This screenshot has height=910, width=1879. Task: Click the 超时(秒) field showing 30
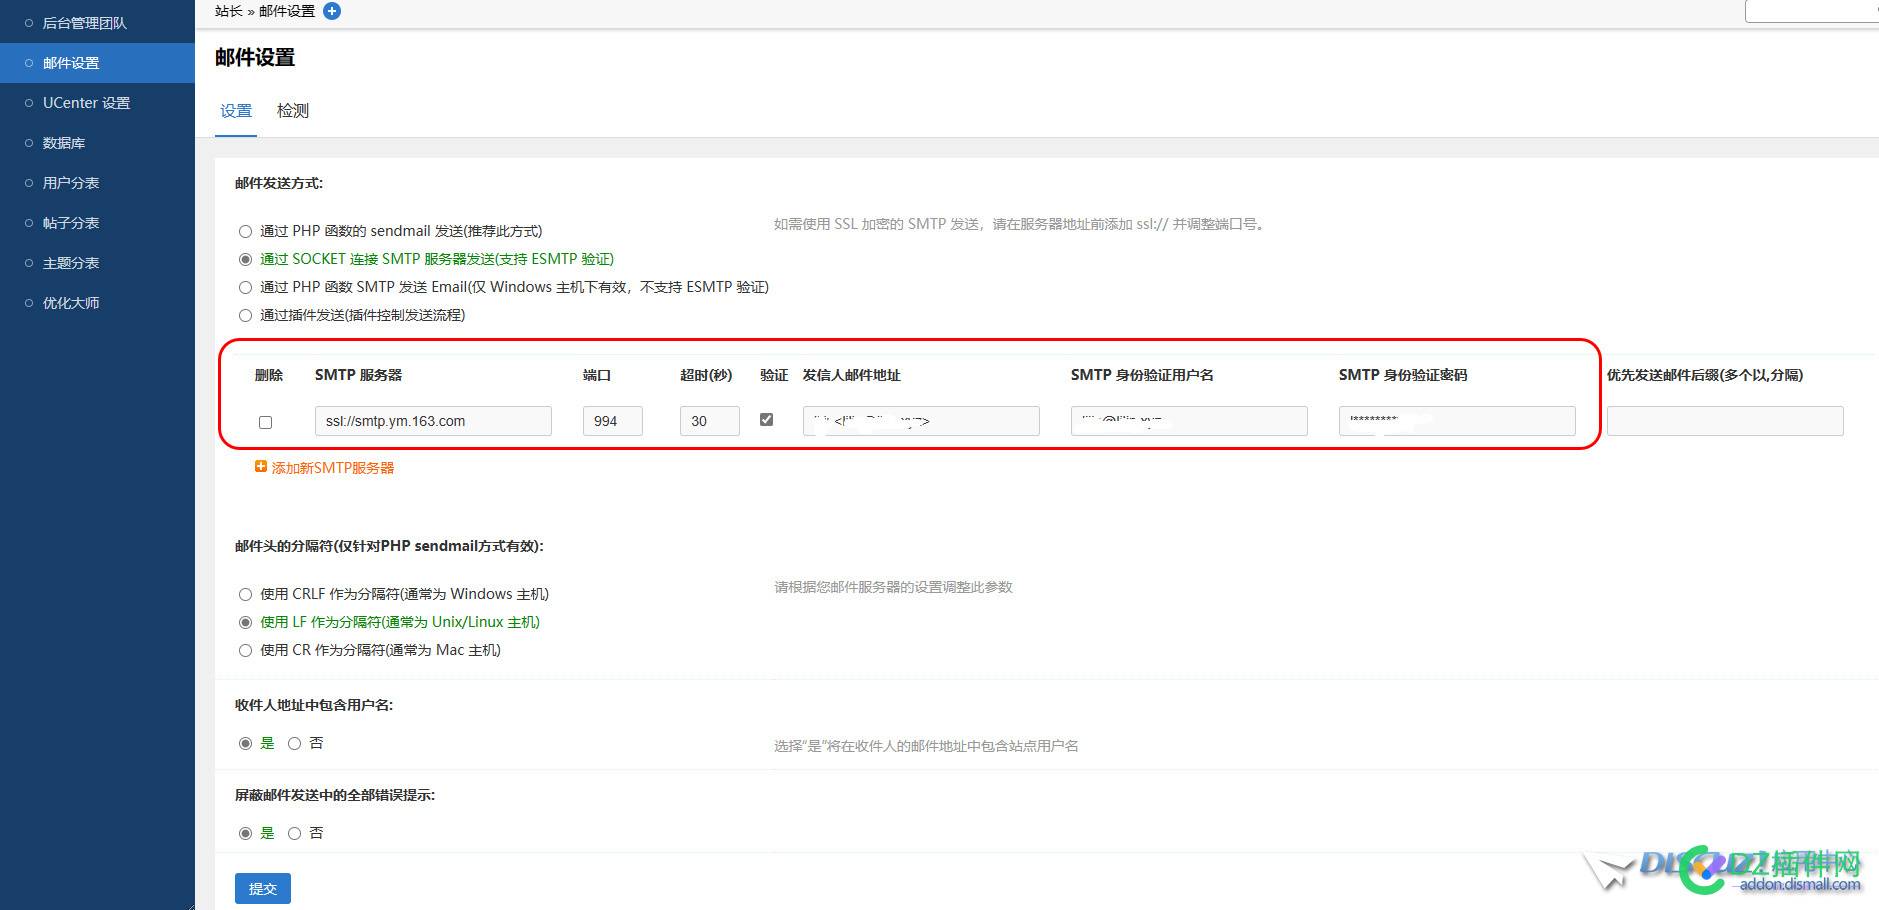709,421
